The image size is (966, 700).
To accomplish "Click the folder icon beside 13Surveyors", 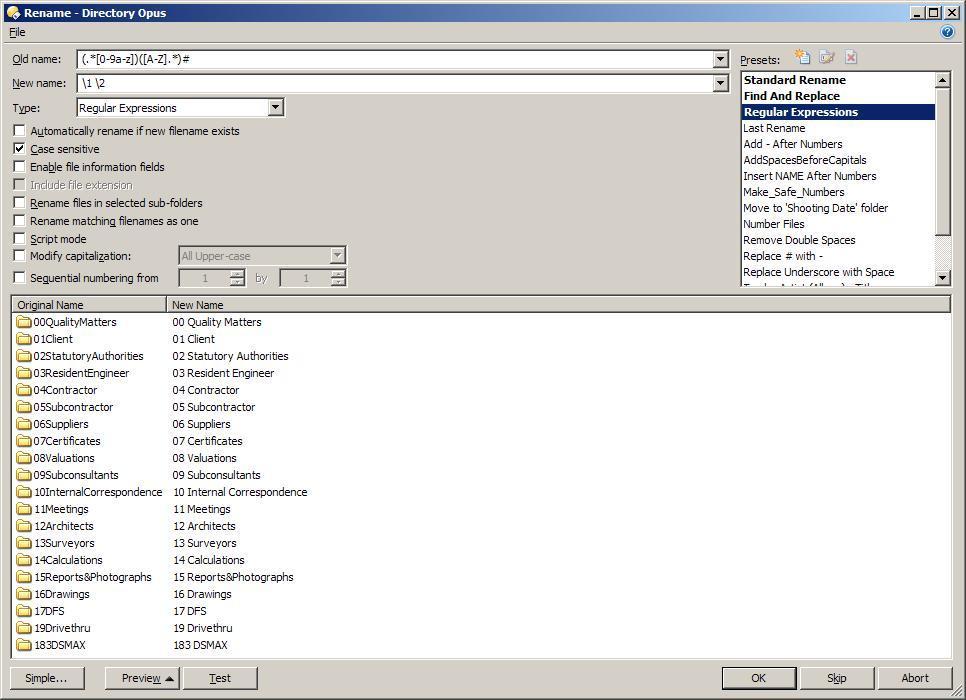I will pyautogui.click(x=24, y=543).
